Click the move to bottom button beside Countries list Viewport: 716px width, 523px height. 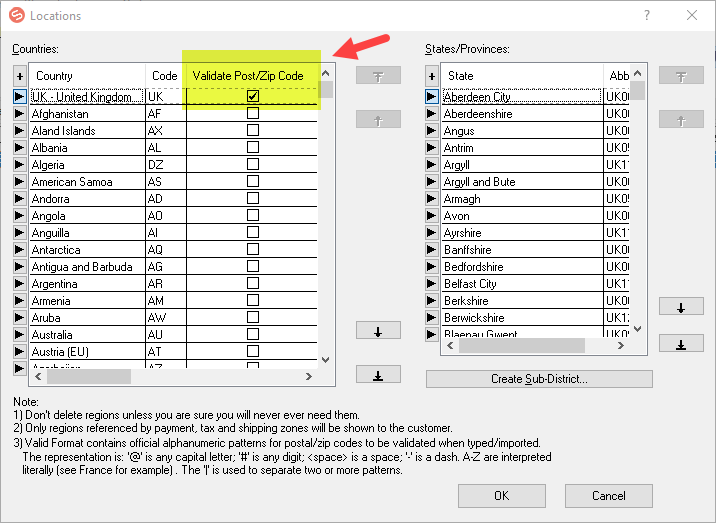click(x=378, y=375)
